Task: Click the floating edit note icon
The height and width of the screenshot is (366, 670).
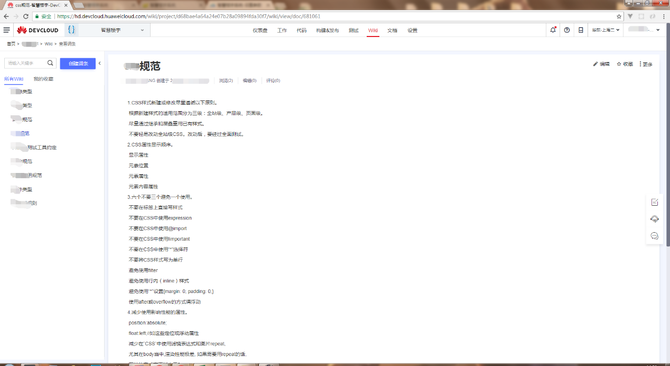Action: pos(654,202)
